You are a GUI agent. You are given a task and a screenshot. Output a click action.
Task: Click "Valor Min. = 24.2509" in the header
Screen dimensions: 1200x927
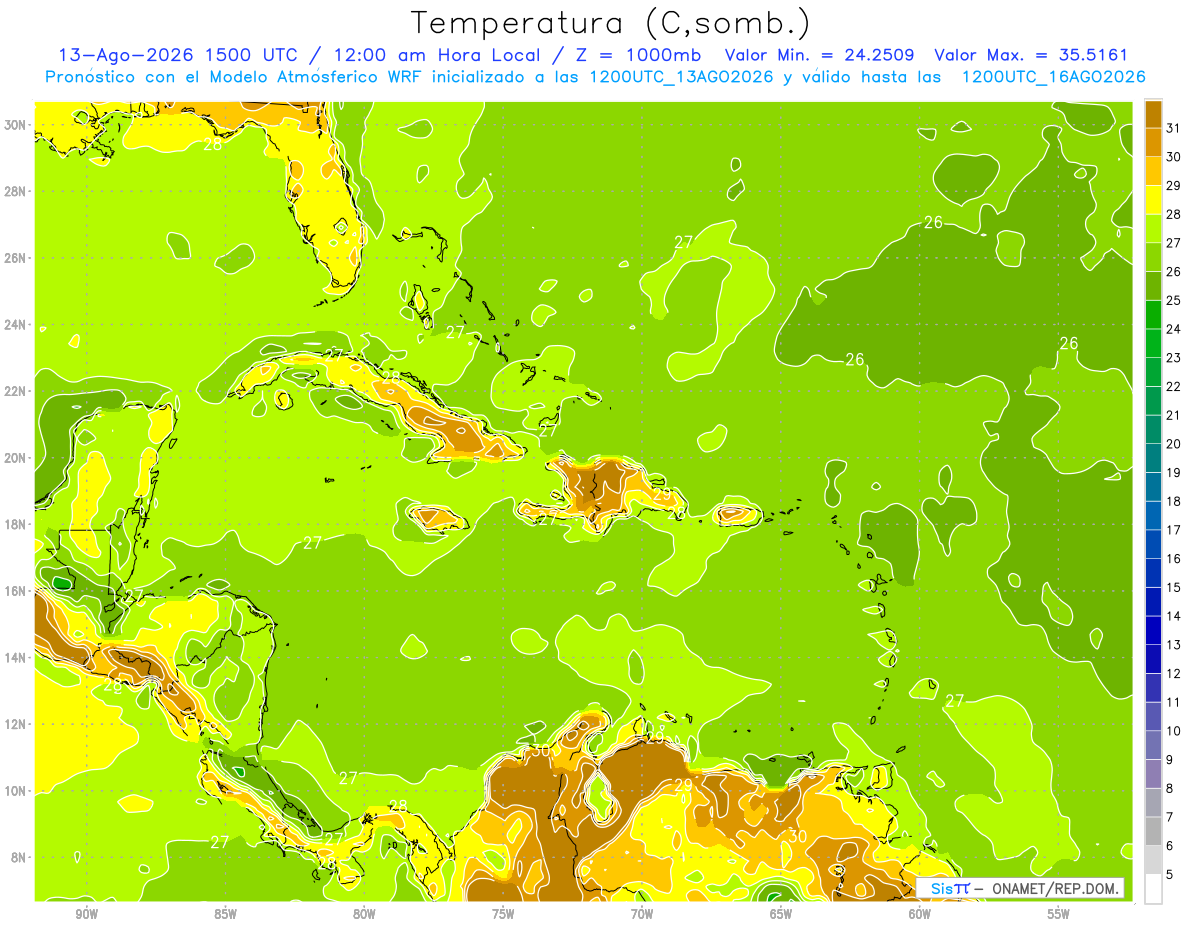point(820,55)
